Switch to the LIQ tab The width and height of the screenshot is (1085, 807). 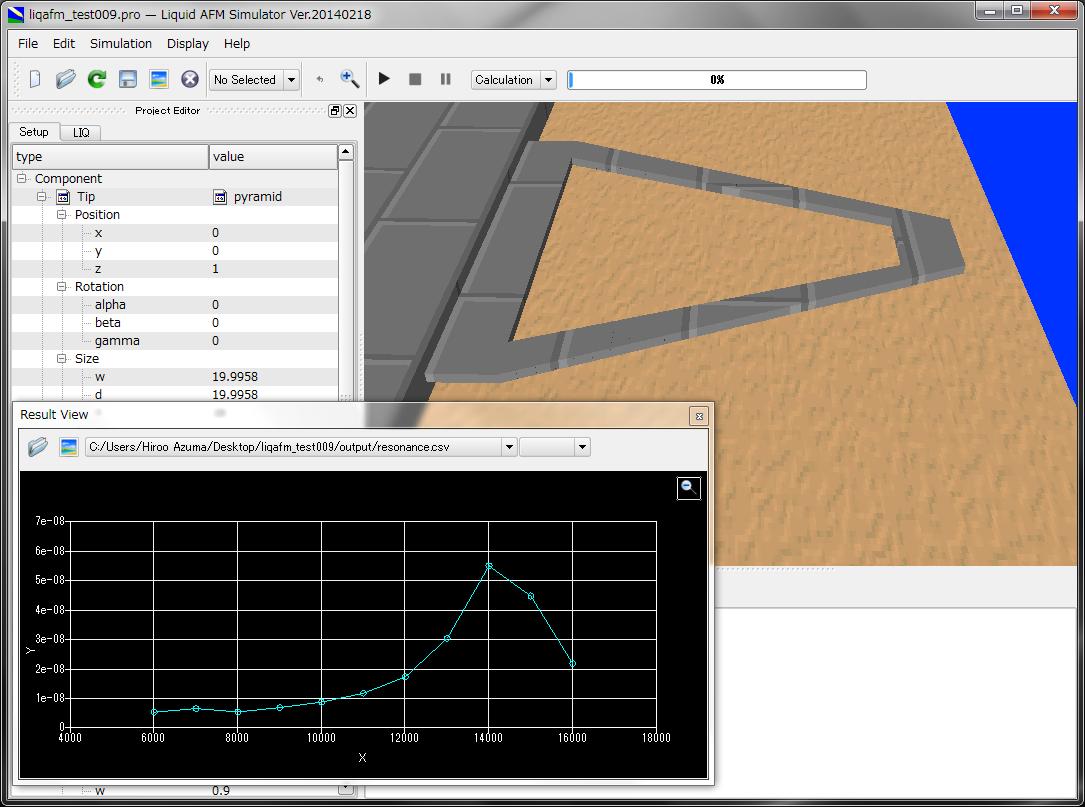click(x=81, y=132)
